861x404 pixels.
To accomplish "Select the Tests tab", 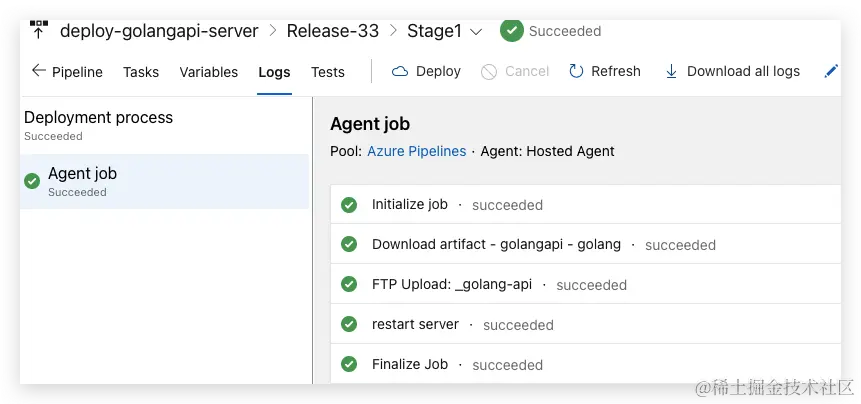I will click(327, 72).
